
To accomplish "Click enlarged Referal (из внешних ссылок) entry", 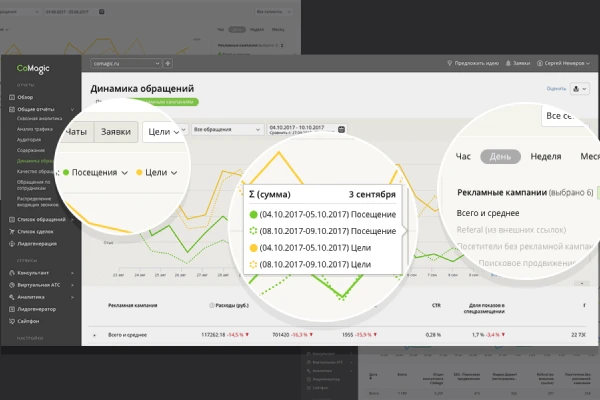I will point(511,230).
